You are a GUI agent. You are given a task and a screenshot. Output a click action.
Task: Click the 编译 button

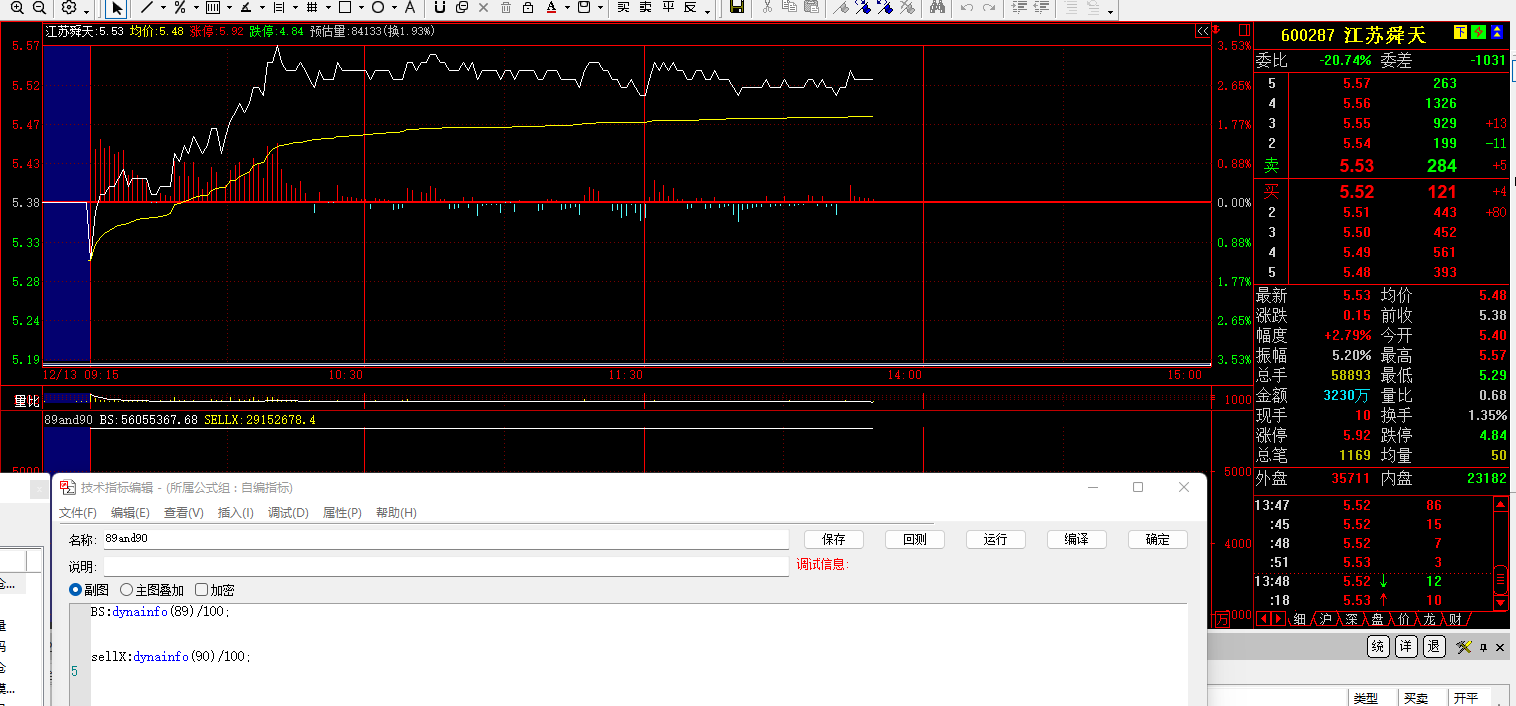click(x=1076, y=539)
